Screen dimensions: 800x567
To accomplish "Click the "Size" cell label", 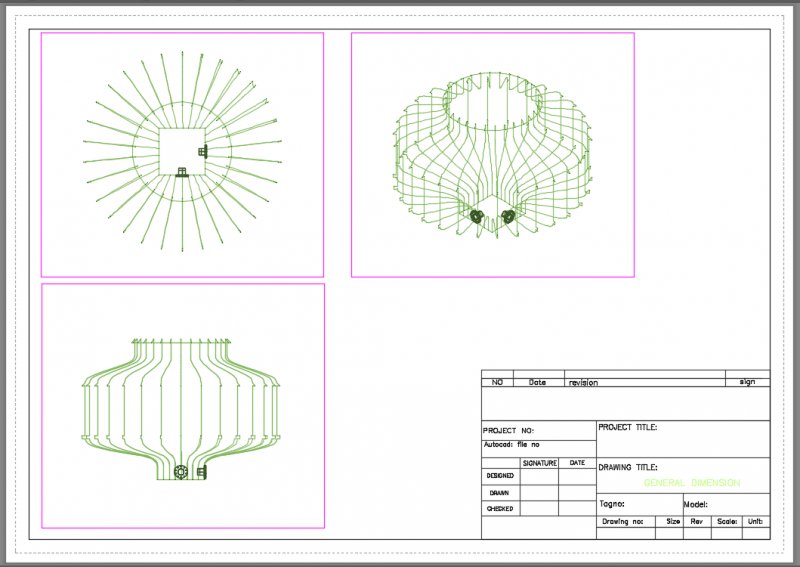I will click(x=673, y=521).
